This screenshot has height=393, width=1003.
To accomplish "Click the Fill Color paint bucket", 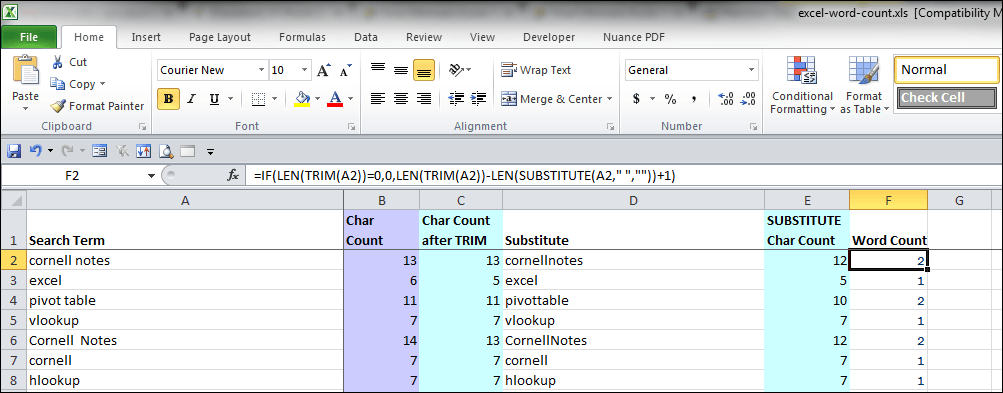I will tap(302, 99).
